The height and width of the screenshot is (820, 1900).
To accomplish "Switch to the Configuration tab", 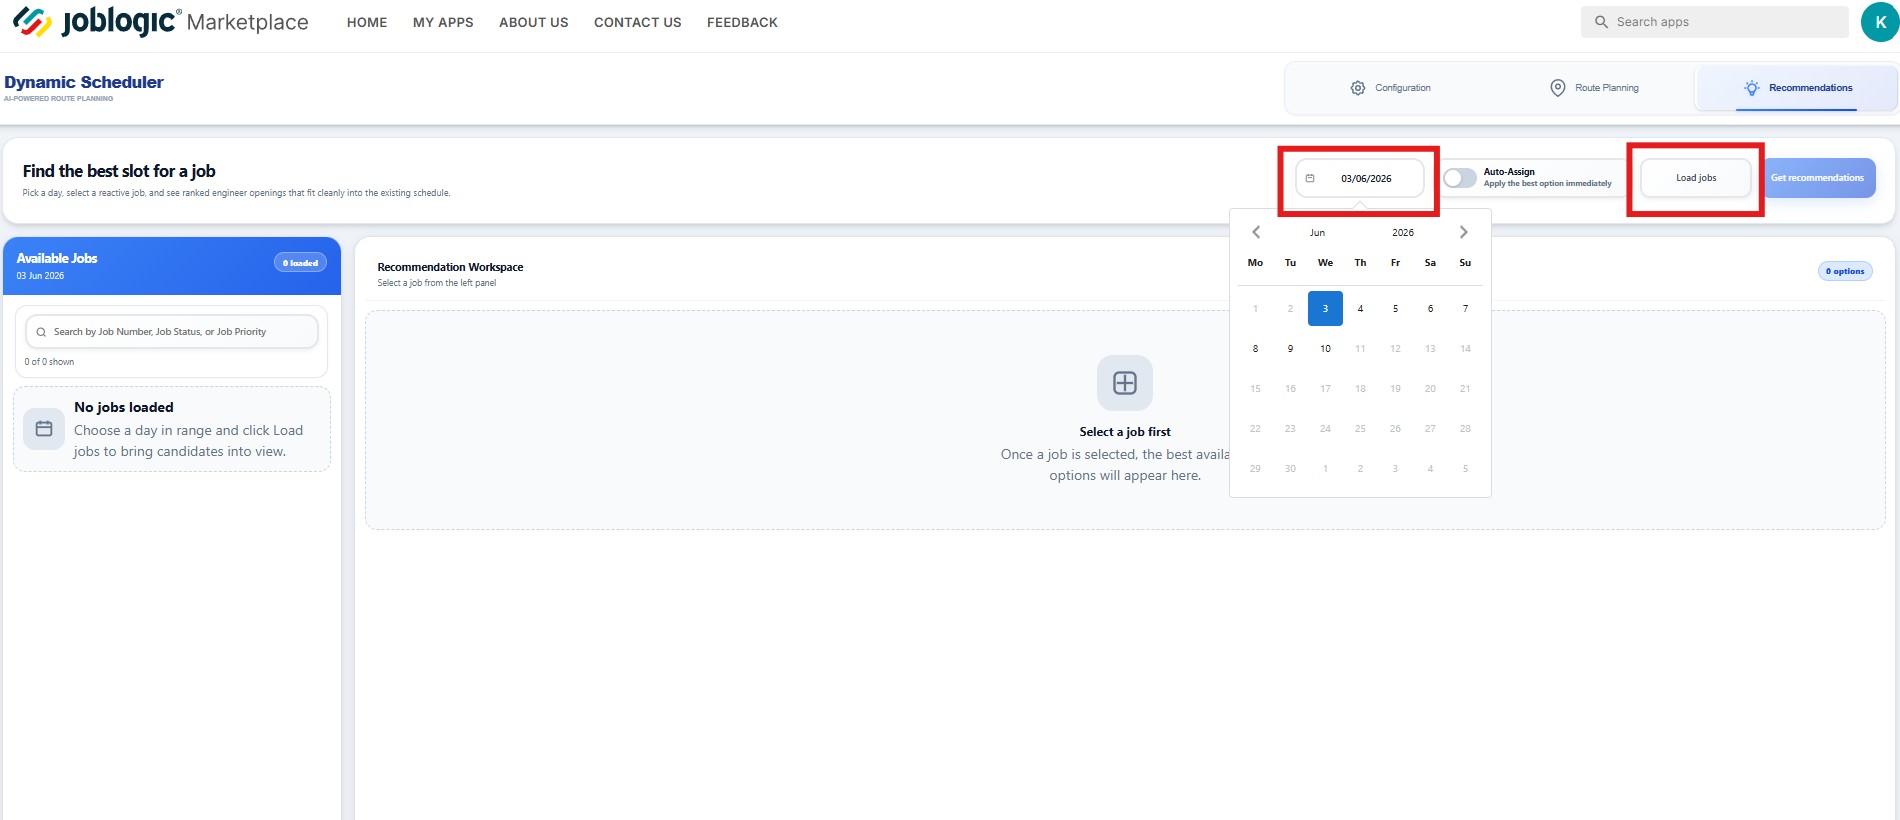I will tap(1390, 88).
